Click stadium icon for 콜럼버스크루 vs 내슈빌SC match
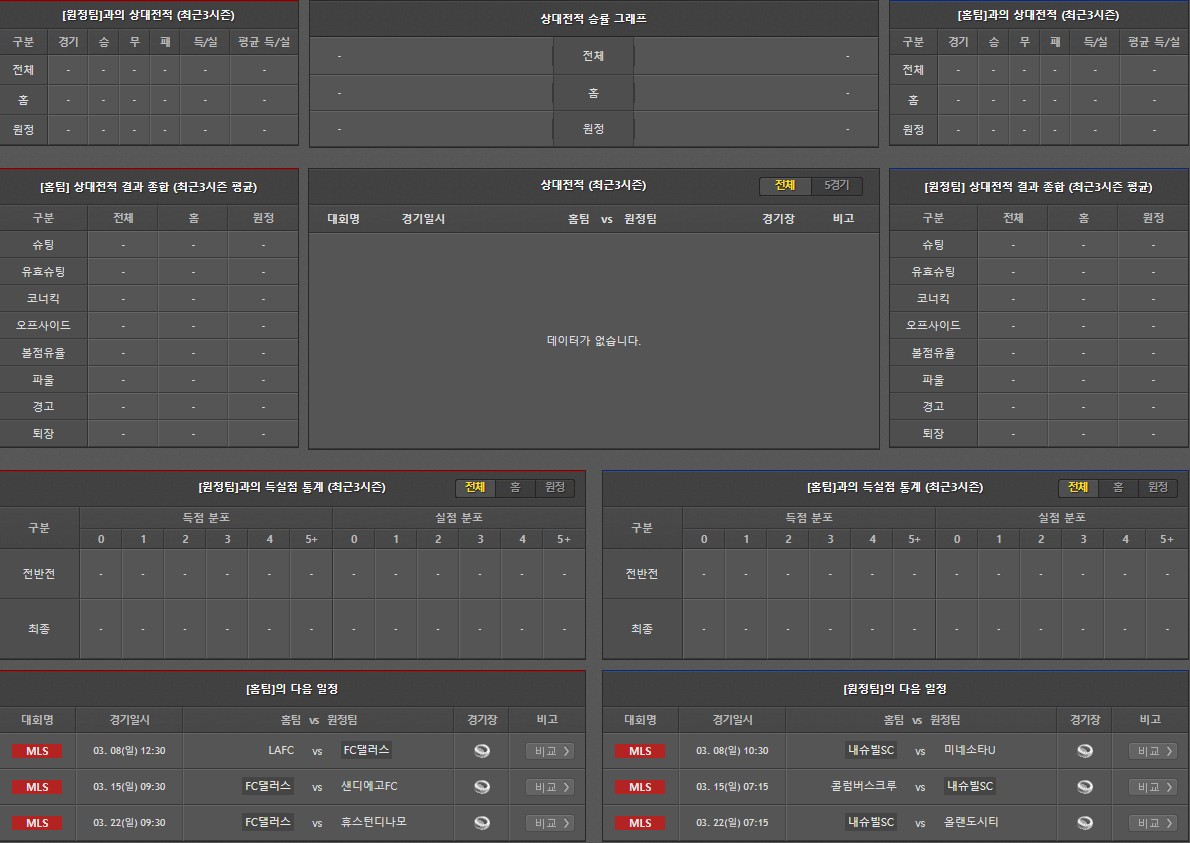Viewport: 1190px width, 843px height. tap(1085, 787)
